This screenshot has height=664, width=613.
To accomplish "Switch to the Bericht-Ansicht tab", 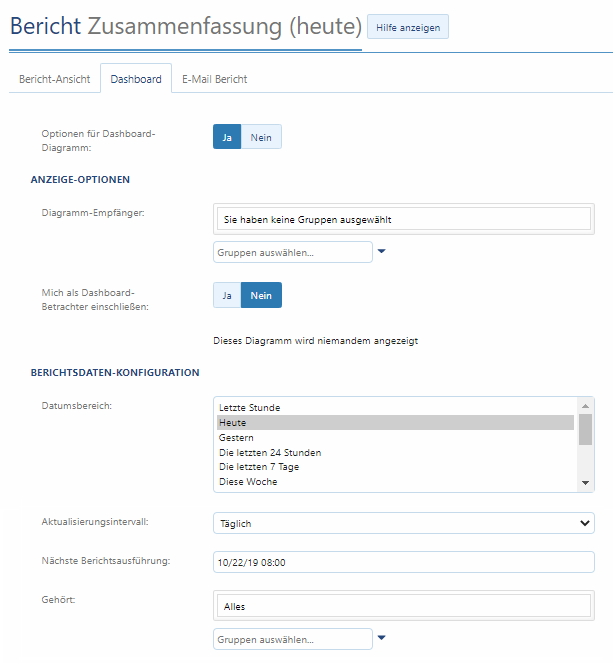I will click(x=55, y=79).
